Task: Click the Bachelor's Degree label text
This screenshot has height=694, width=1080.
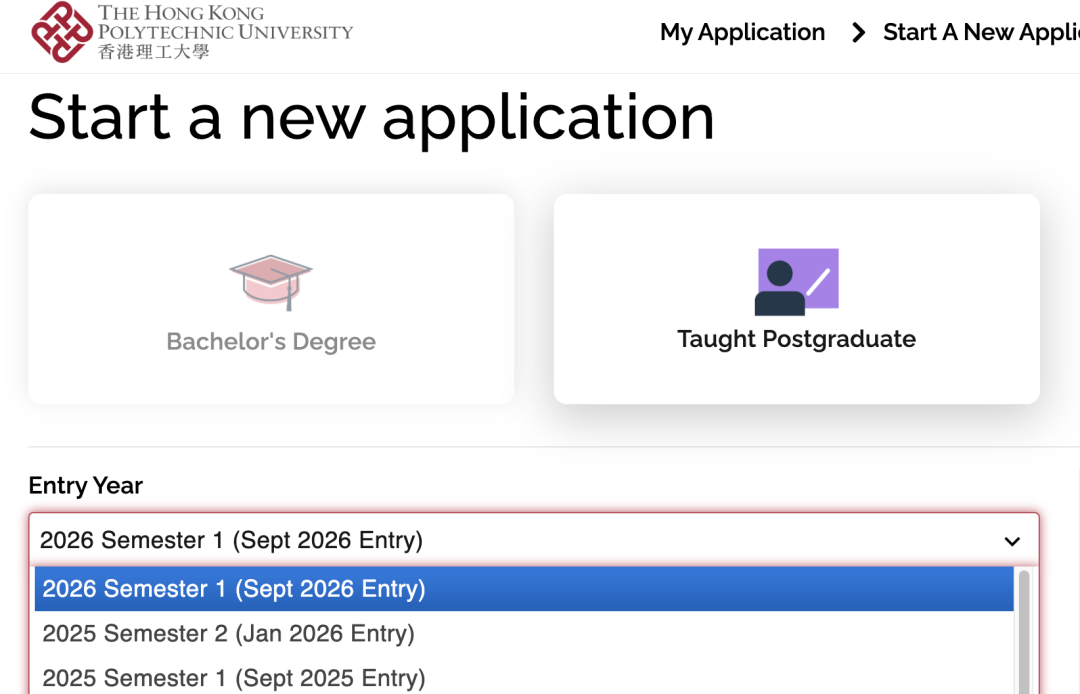Action: click(271, 341)
